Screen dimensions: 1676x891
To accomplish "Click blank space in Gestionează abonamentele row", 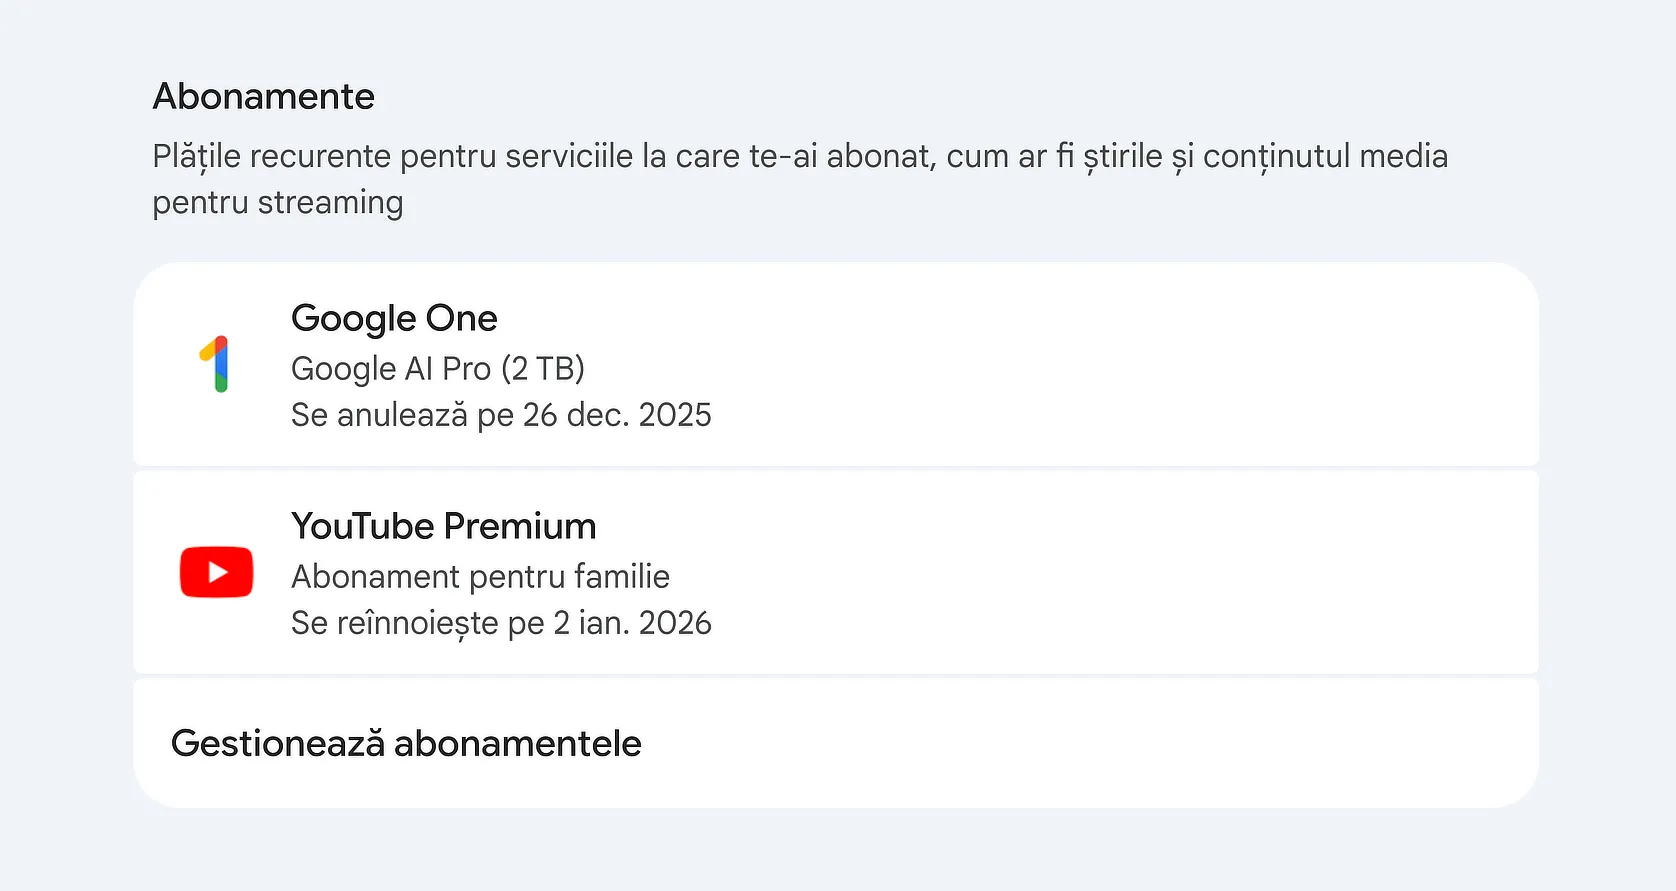I will (x=1100, y=743).
